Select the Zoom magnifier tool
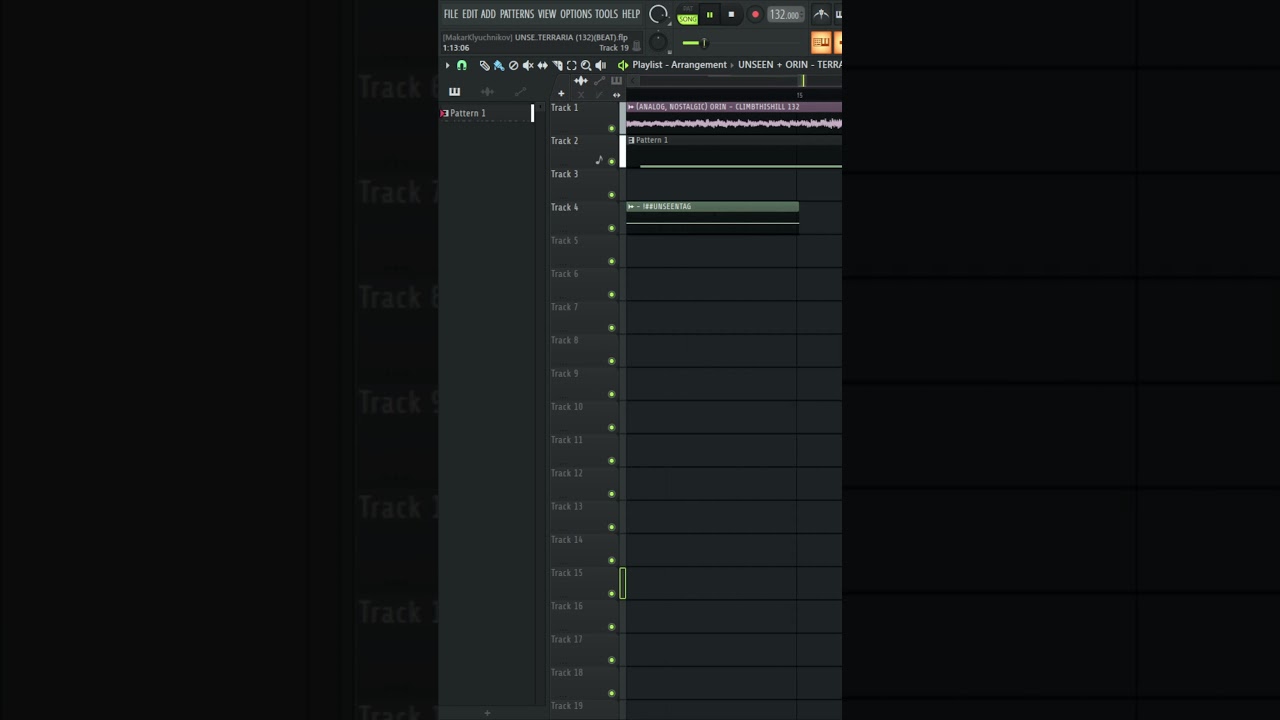The width and height of the screenshot is (1280, 720). tap(586, 65)
